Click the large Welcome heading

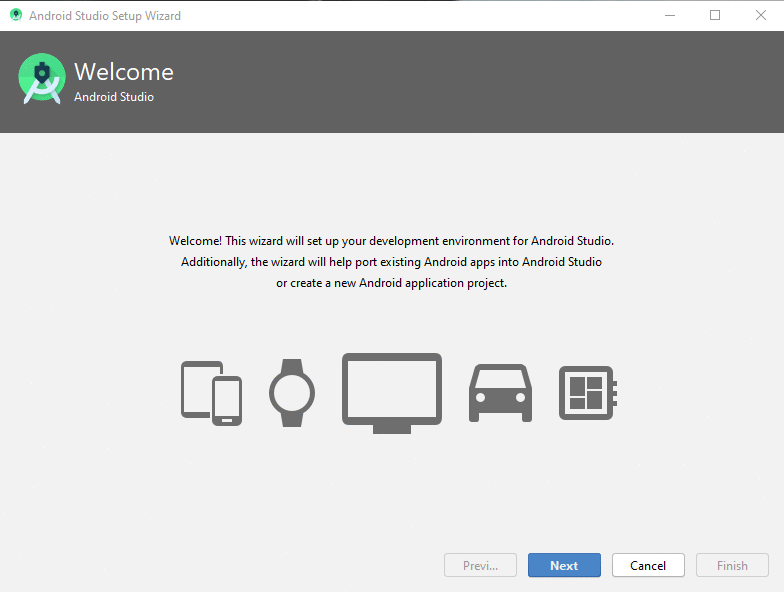point(124,72)
